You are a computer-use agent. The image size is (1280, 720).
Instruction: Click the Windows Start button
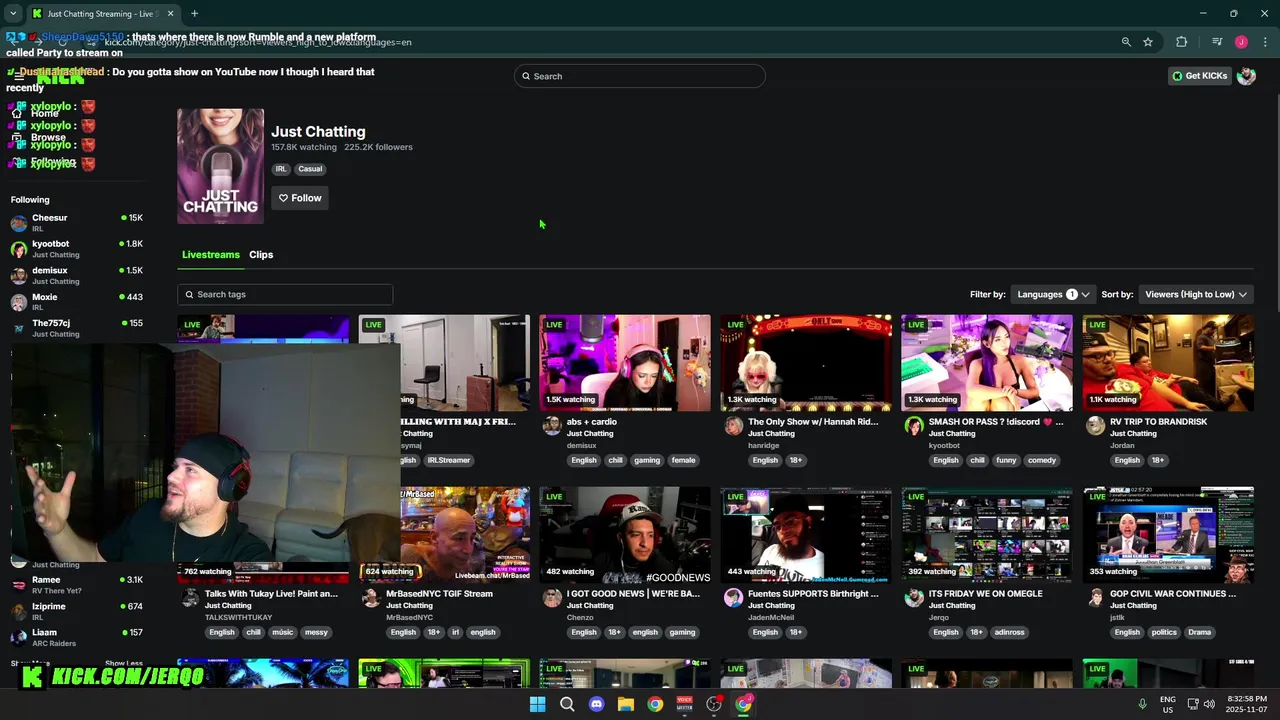click(537, 704)
